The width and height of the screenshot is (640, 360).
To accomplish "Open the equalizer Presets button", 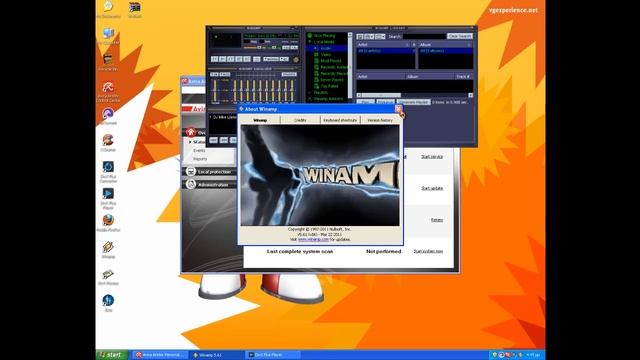I will pos(289,74).
